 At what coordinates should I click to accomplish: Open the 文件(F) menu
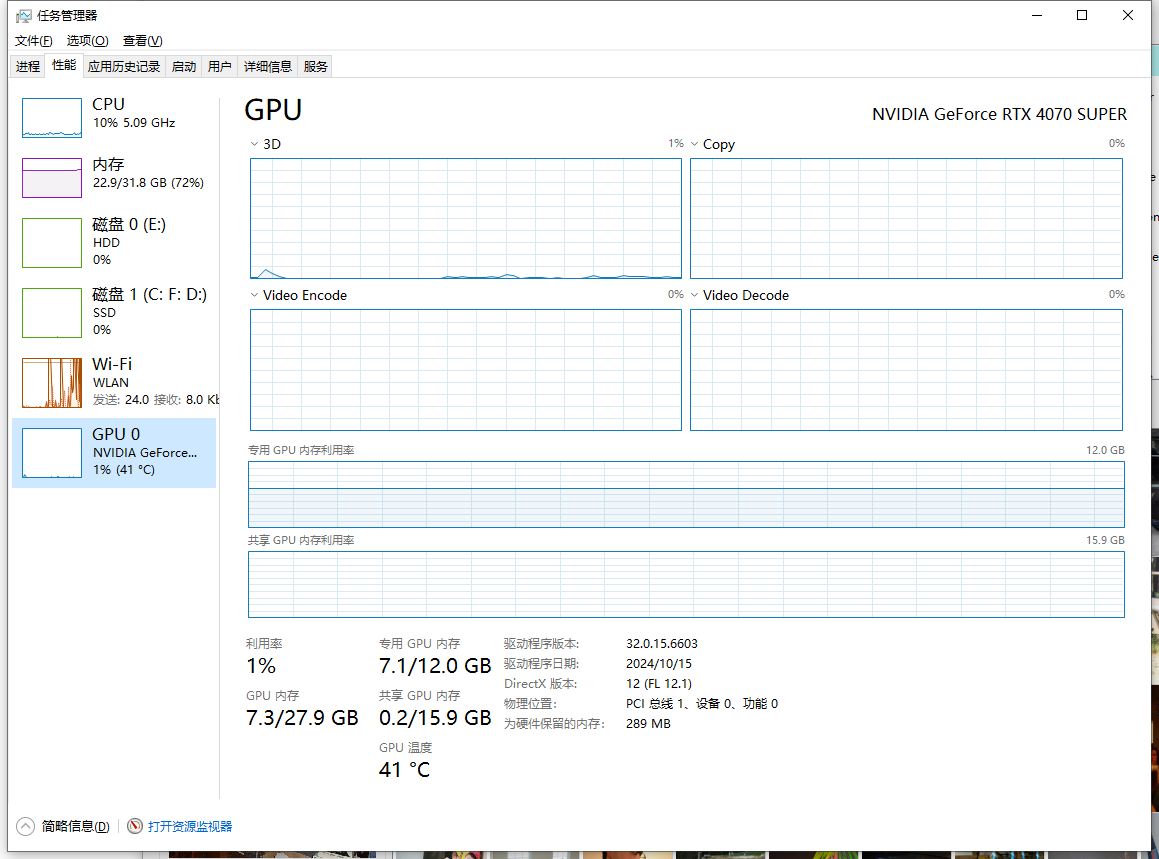coord(33,41)
